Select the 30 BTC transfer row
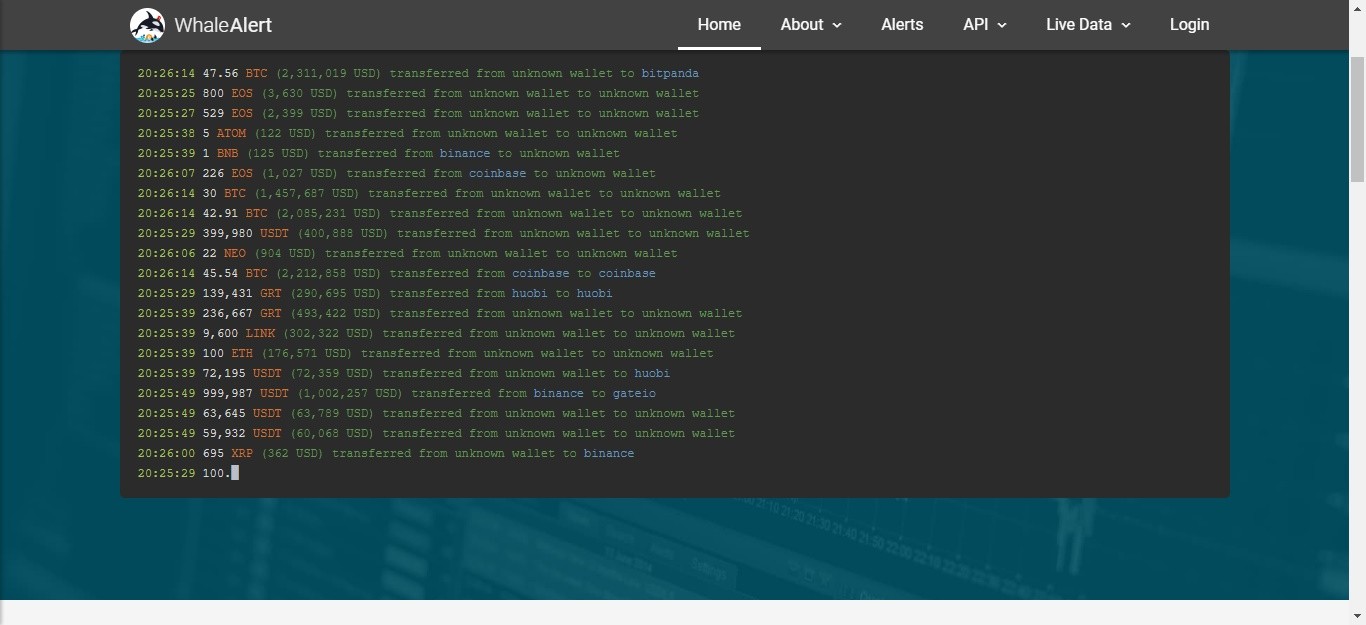 click(429, 193)
